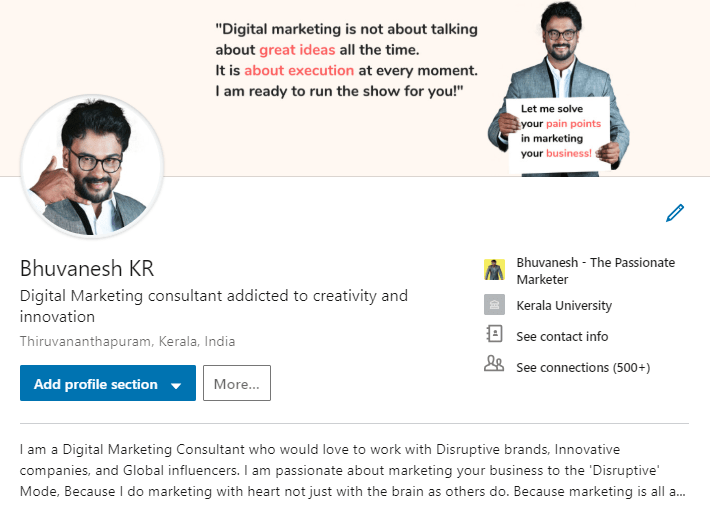
Task: Click the Kerala University building icon
Action: click(x=494, y=305)
